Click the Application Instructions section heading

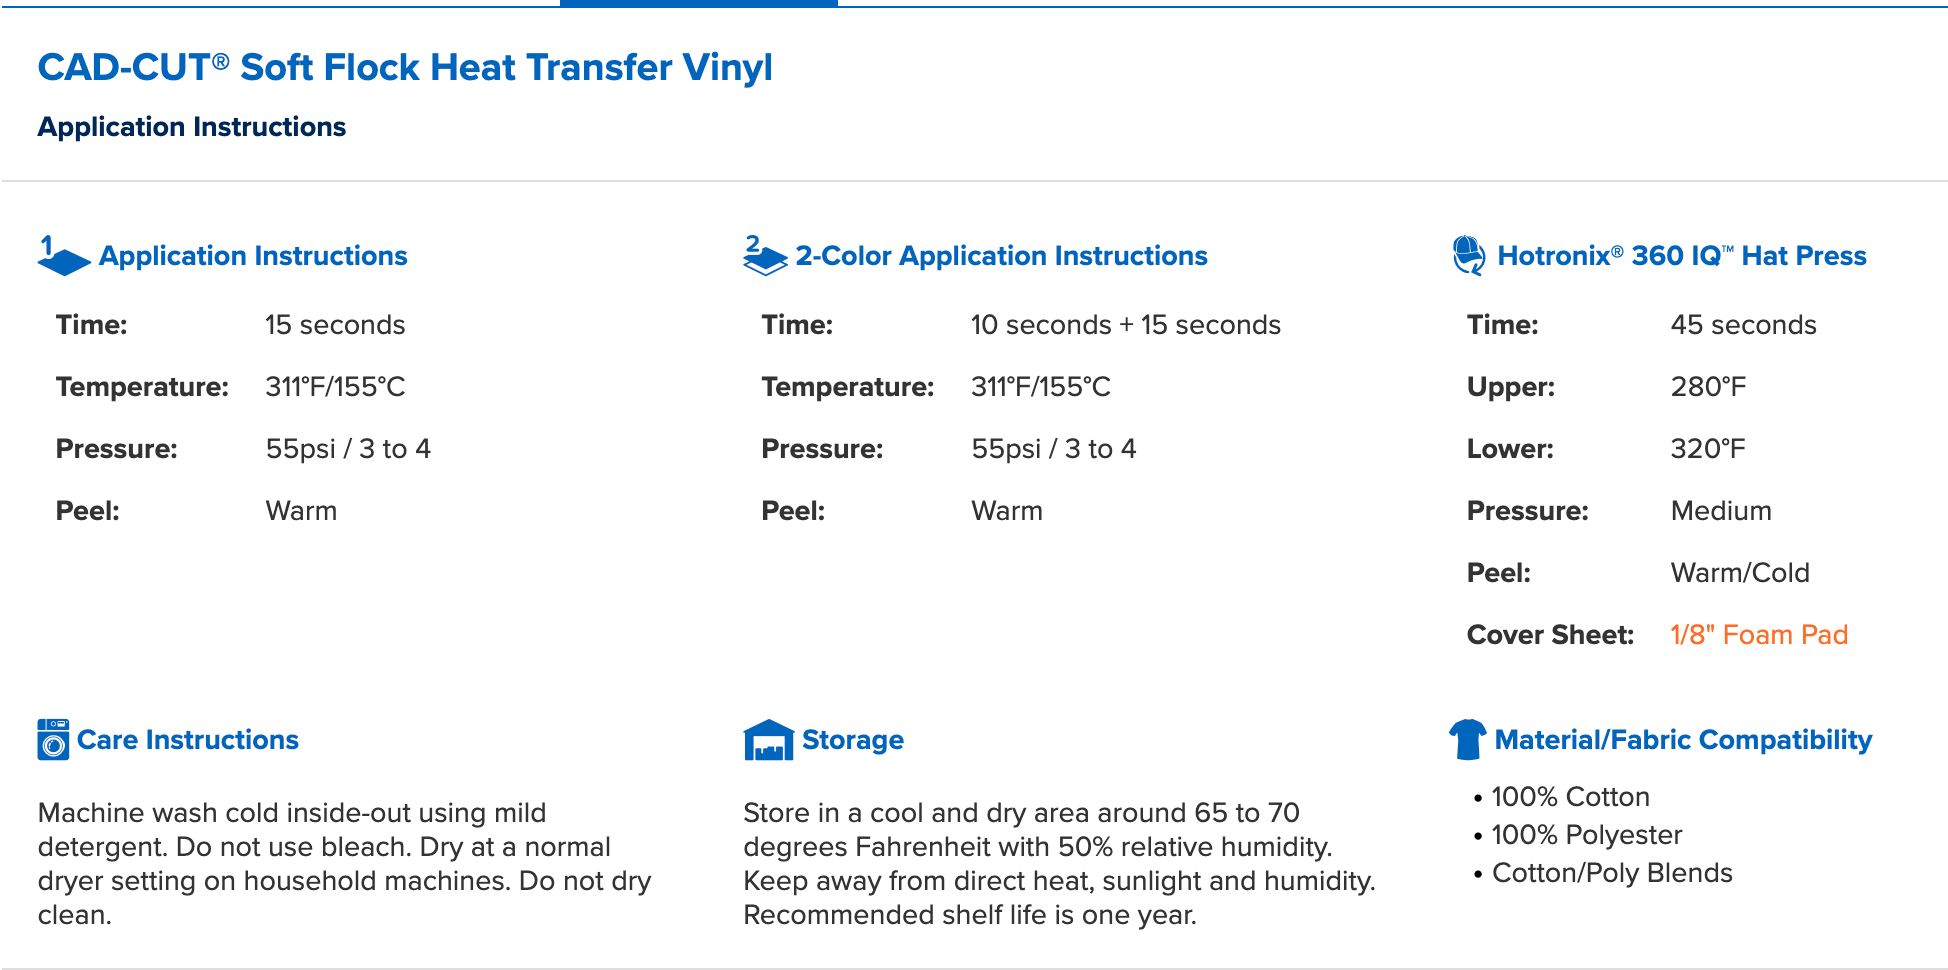point(253,256)
